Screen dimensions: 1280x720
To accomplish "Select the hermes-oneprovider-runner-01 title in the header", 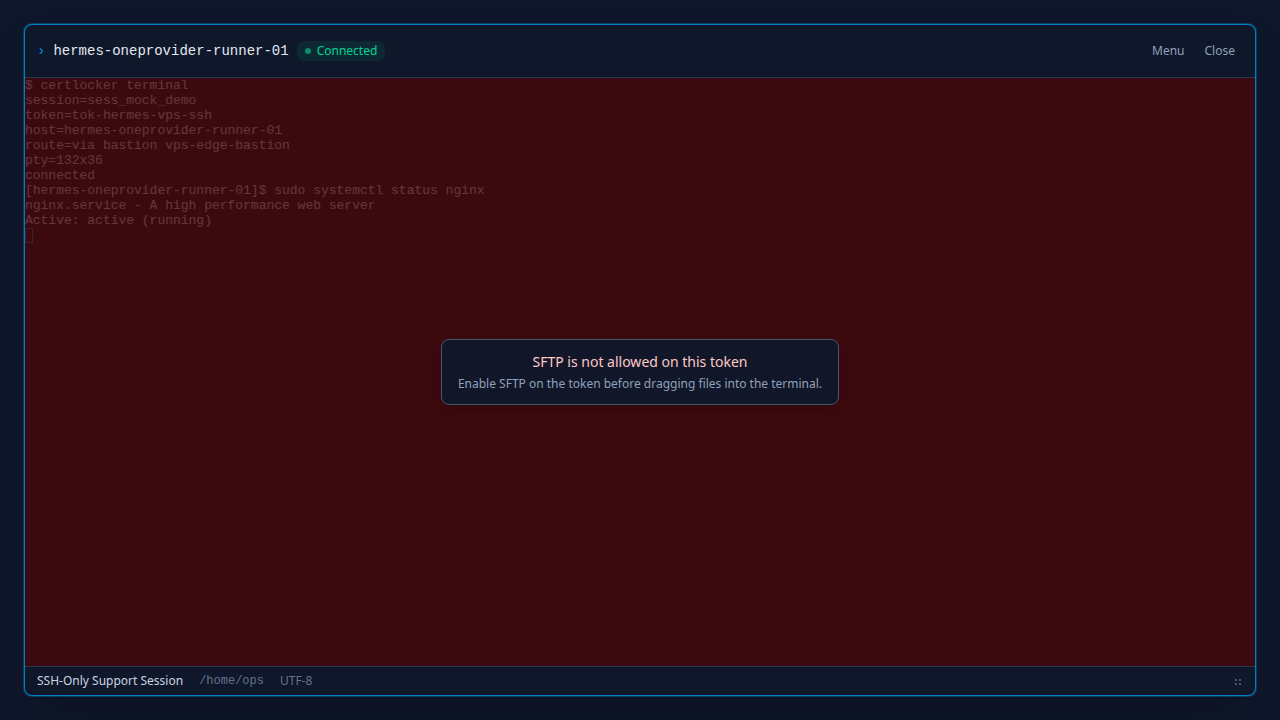I will pos(171,51).
